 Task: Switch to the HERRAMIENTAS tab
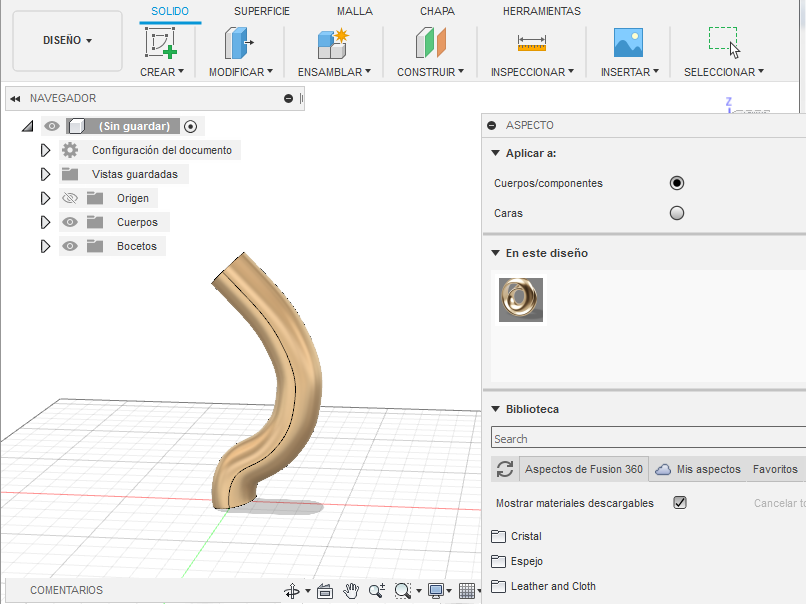(542, 11)
